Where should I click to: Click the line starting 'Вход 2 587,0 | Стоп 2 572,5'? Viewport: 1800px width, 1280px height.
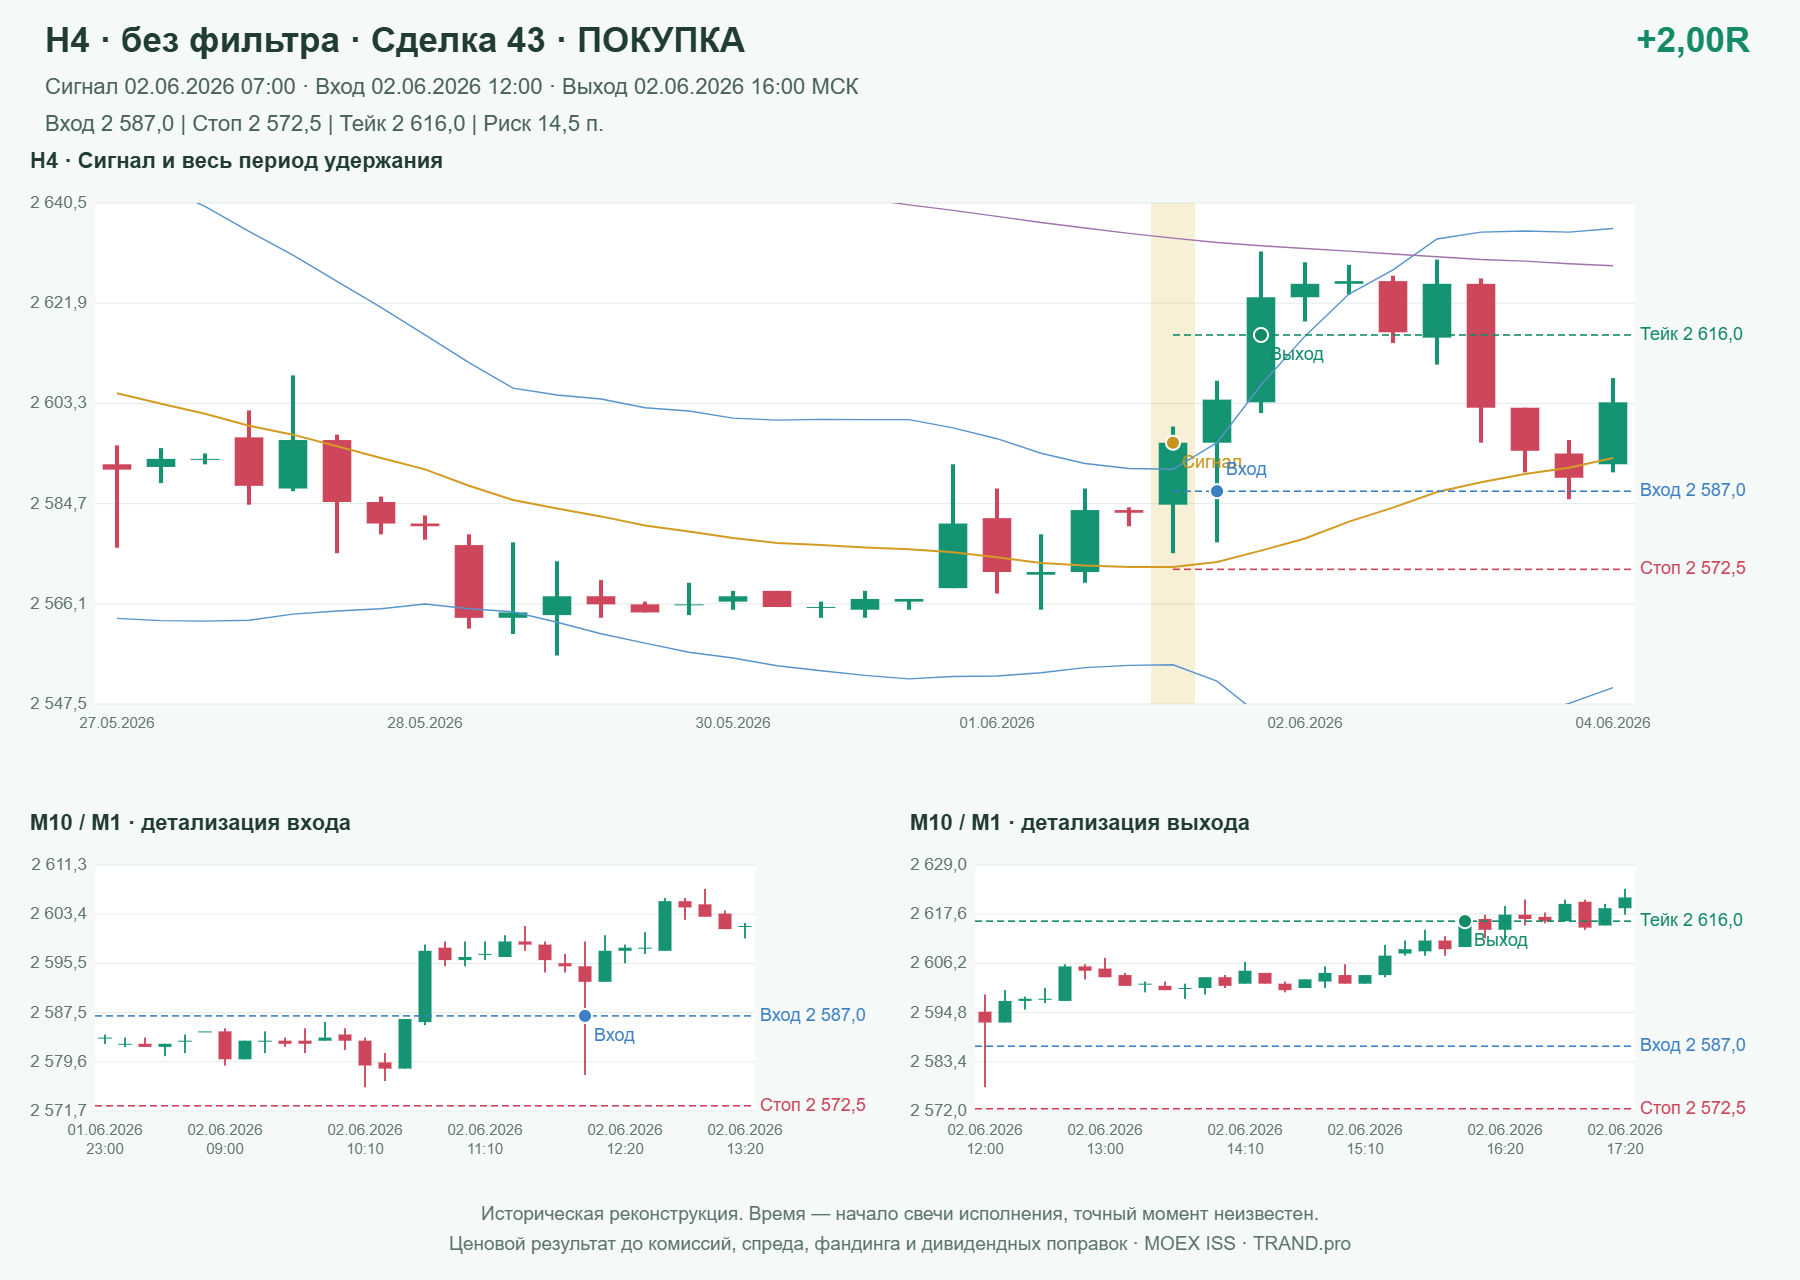coord(324,124)
